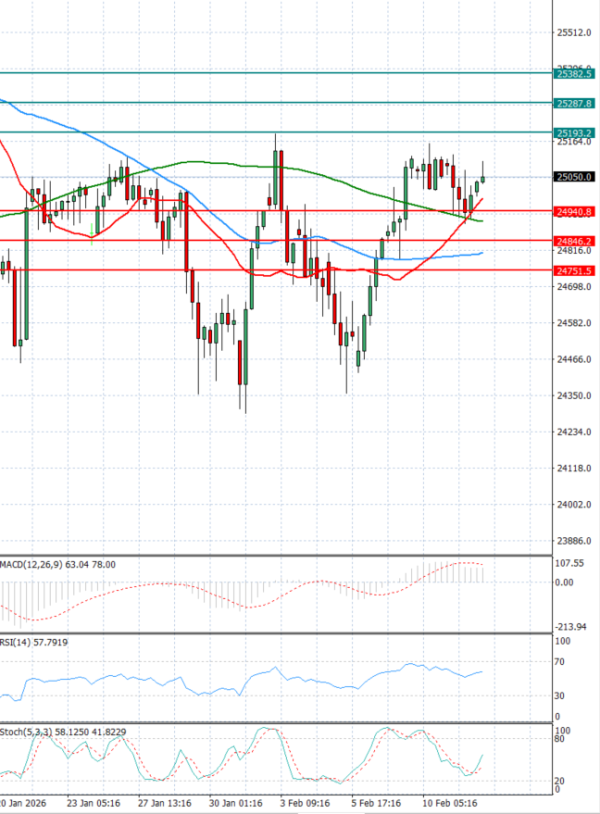The height and width of the screenshot is (814, 600).
Task: Click the 24751.5 red support label
Action: click(x=574, y=271)
